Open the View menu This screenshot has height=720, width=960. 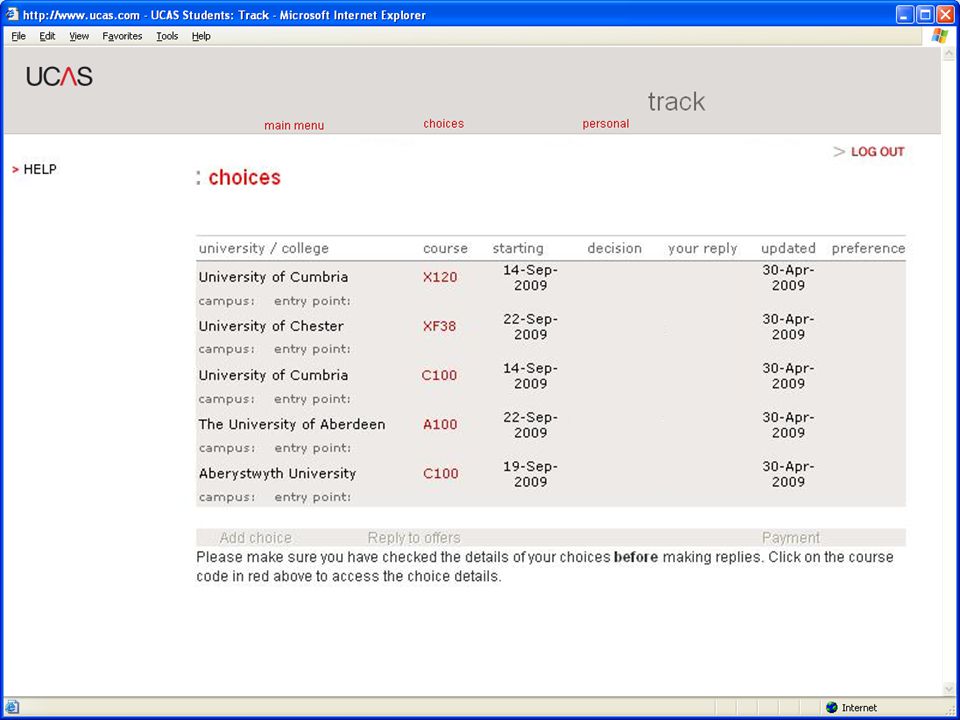[79, 36]
